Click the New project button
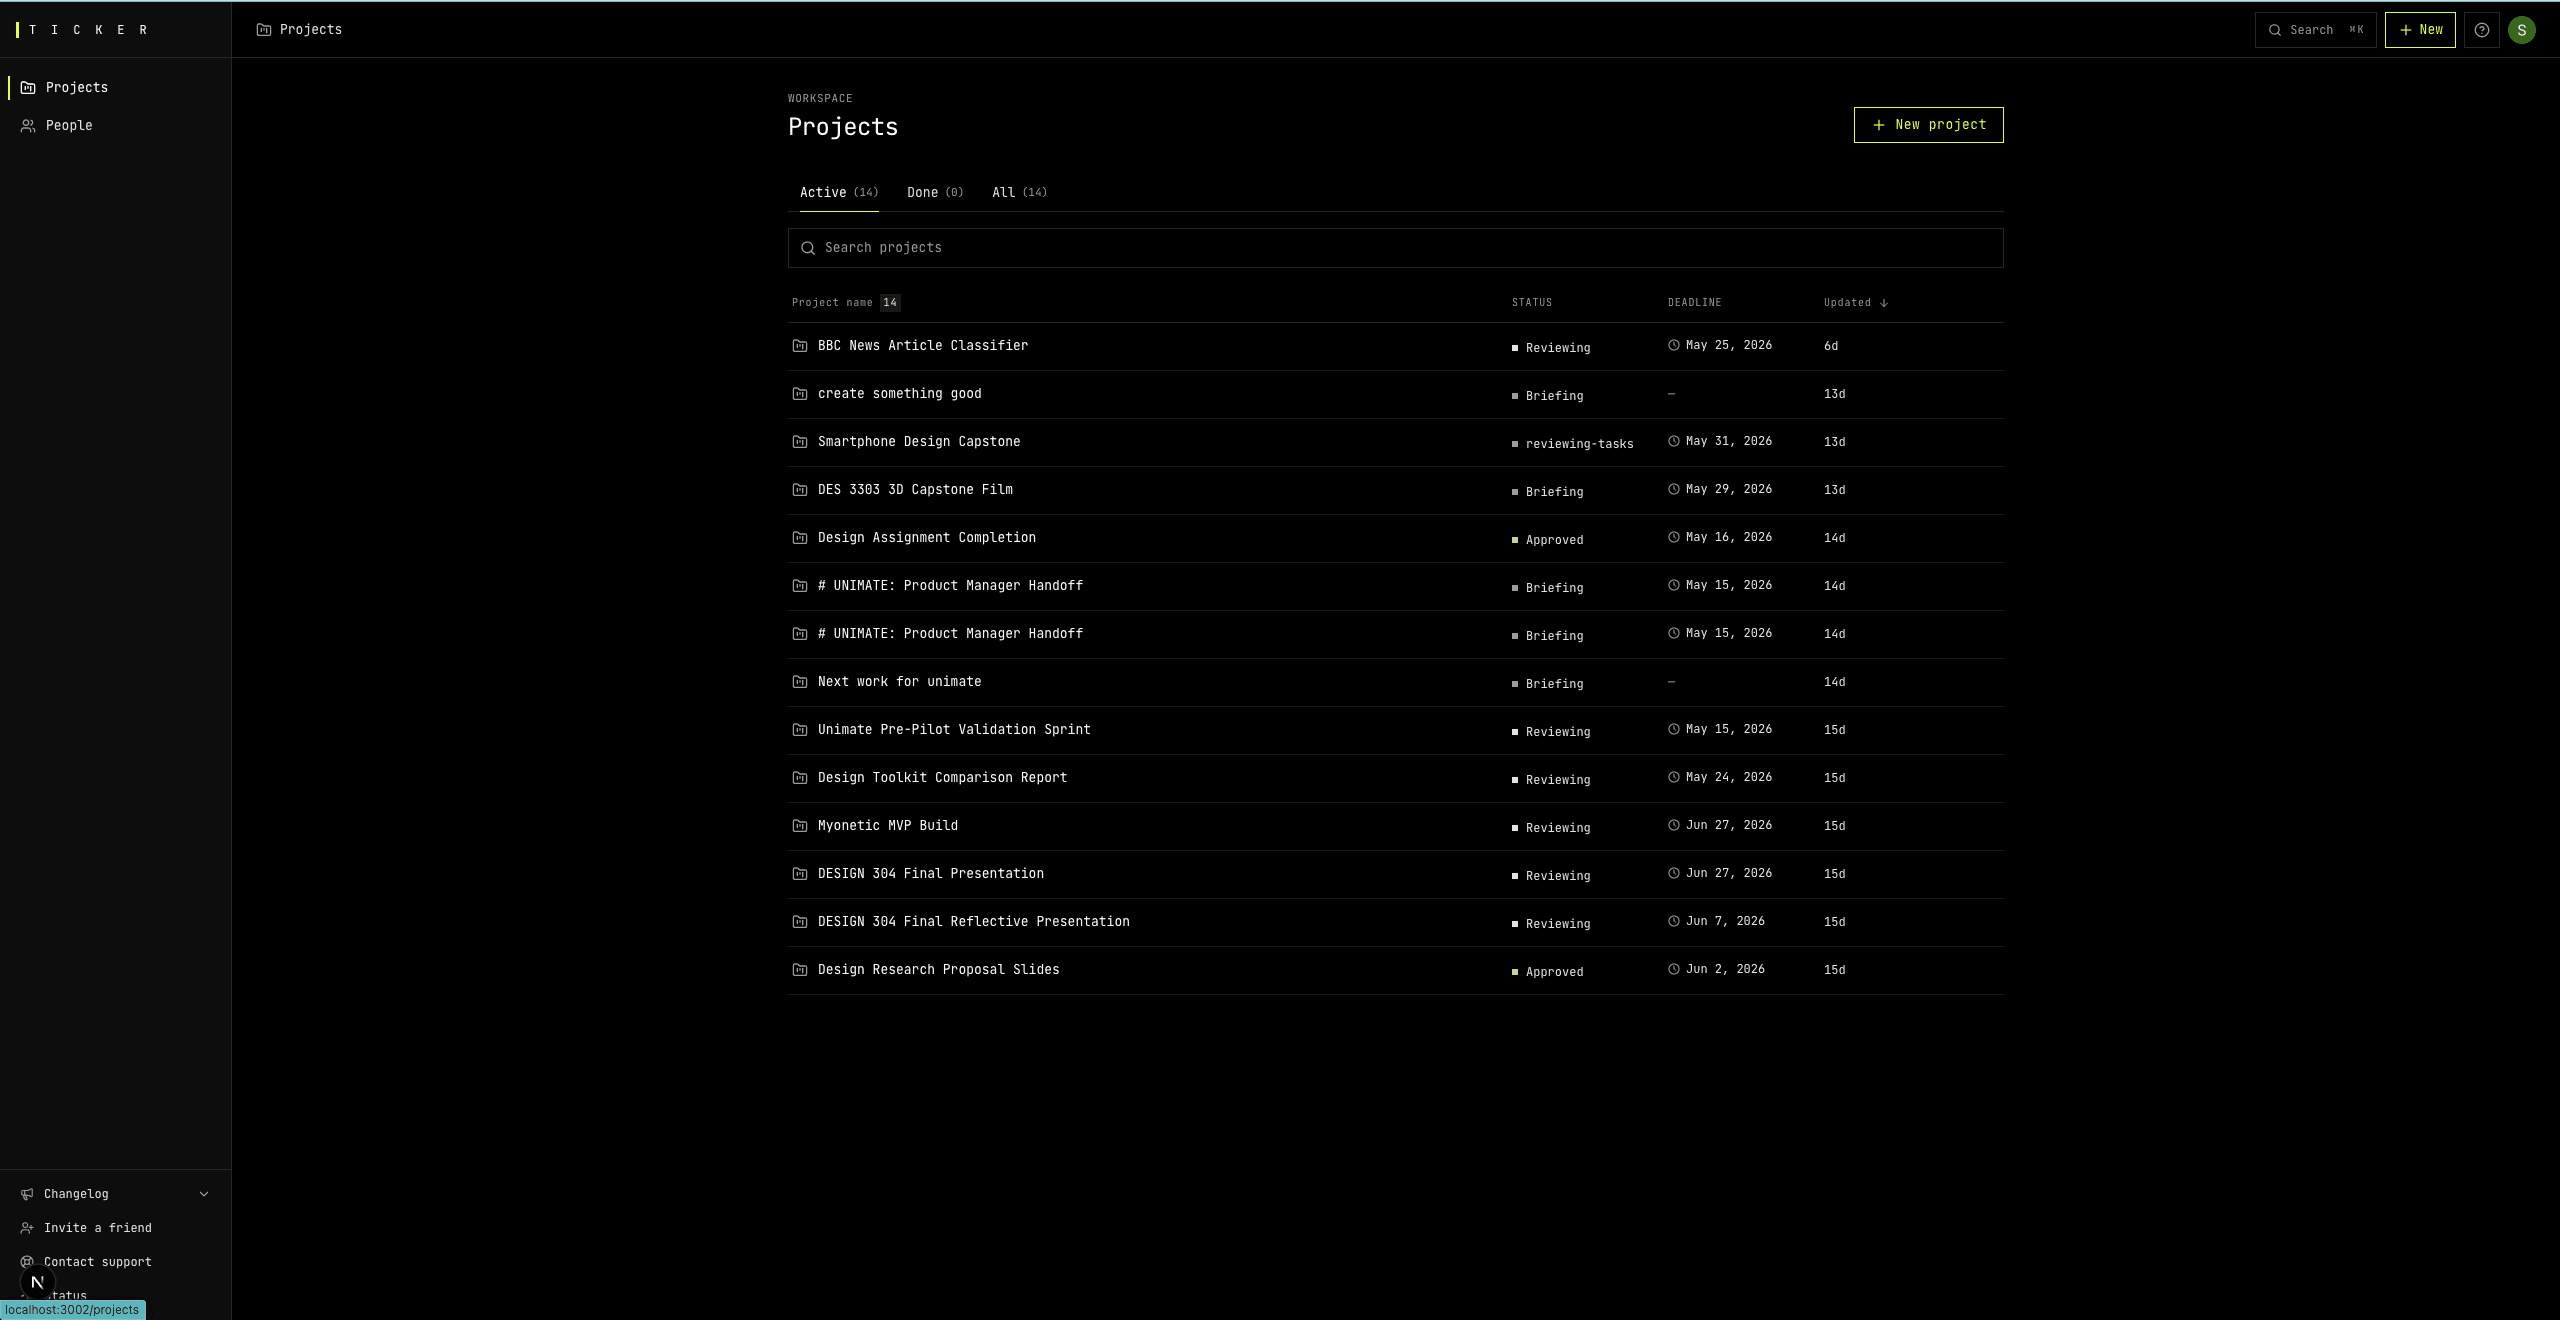 click(x=1928, y=125)
